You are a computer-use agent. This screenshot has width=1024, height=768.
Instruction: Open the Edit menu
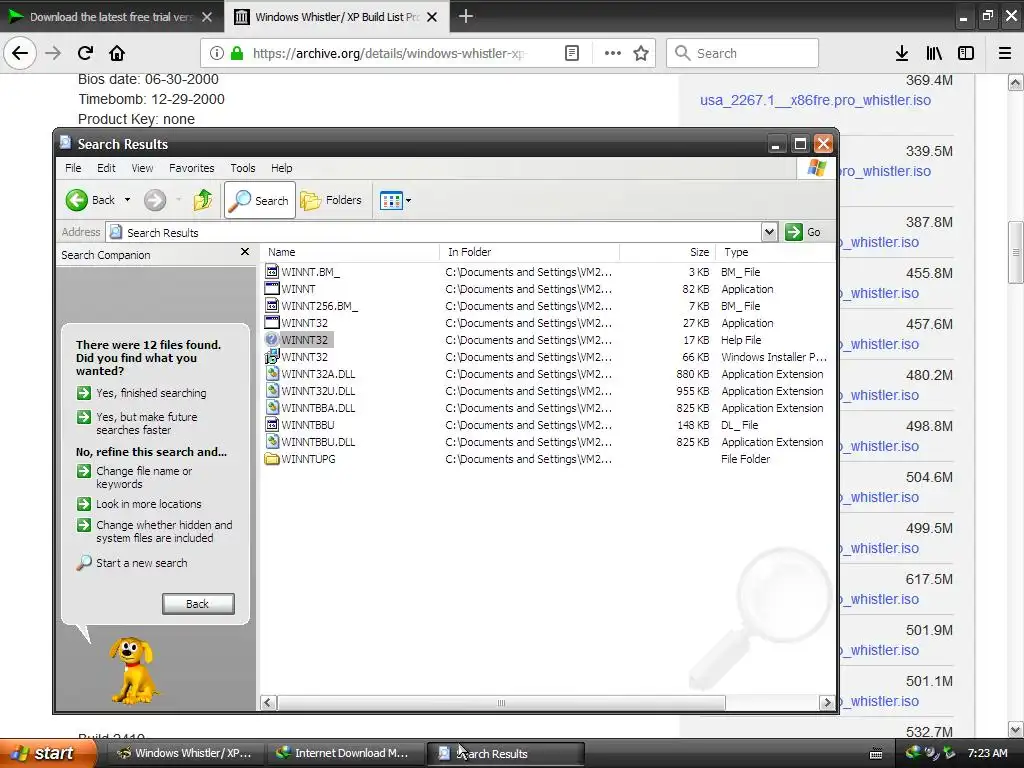106,168
